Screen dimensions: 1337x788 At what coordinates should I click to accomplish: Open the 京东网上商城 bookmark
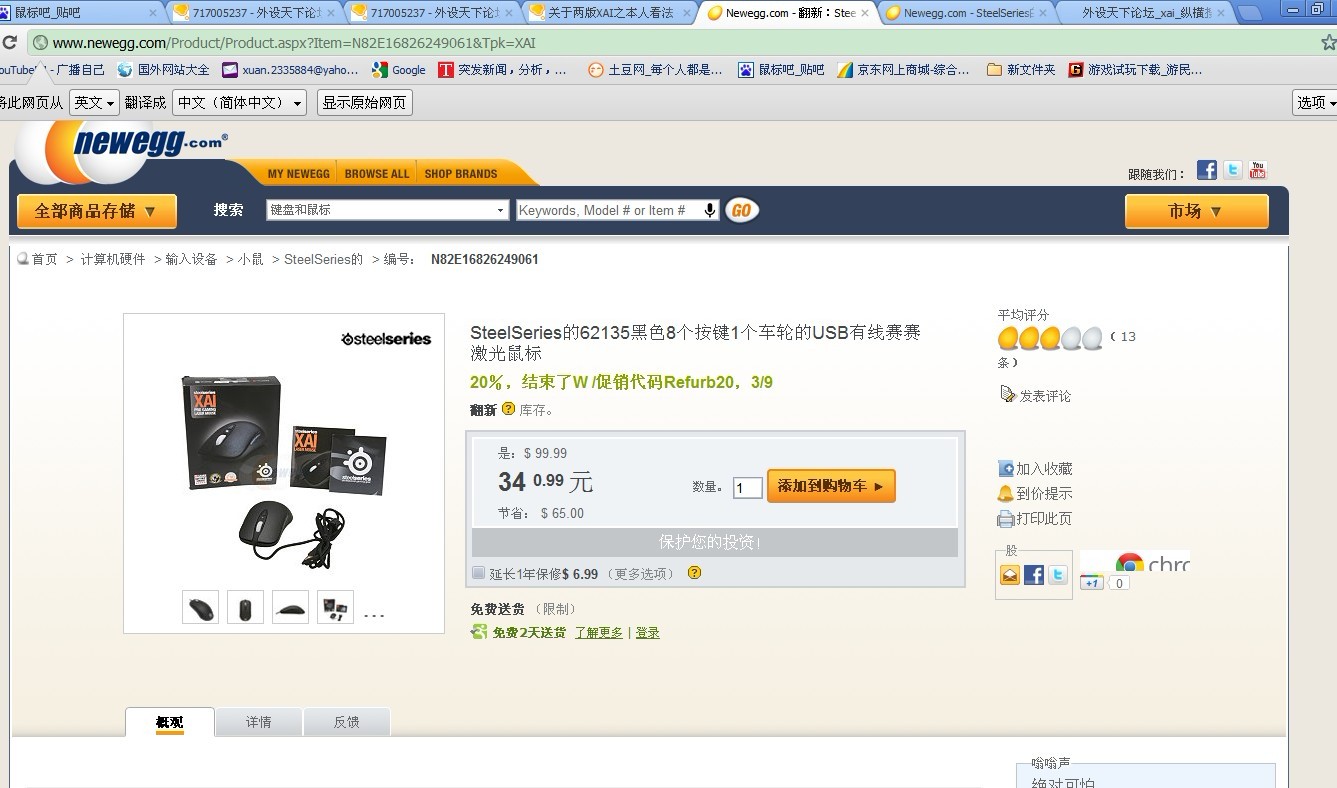coord(904,70)
